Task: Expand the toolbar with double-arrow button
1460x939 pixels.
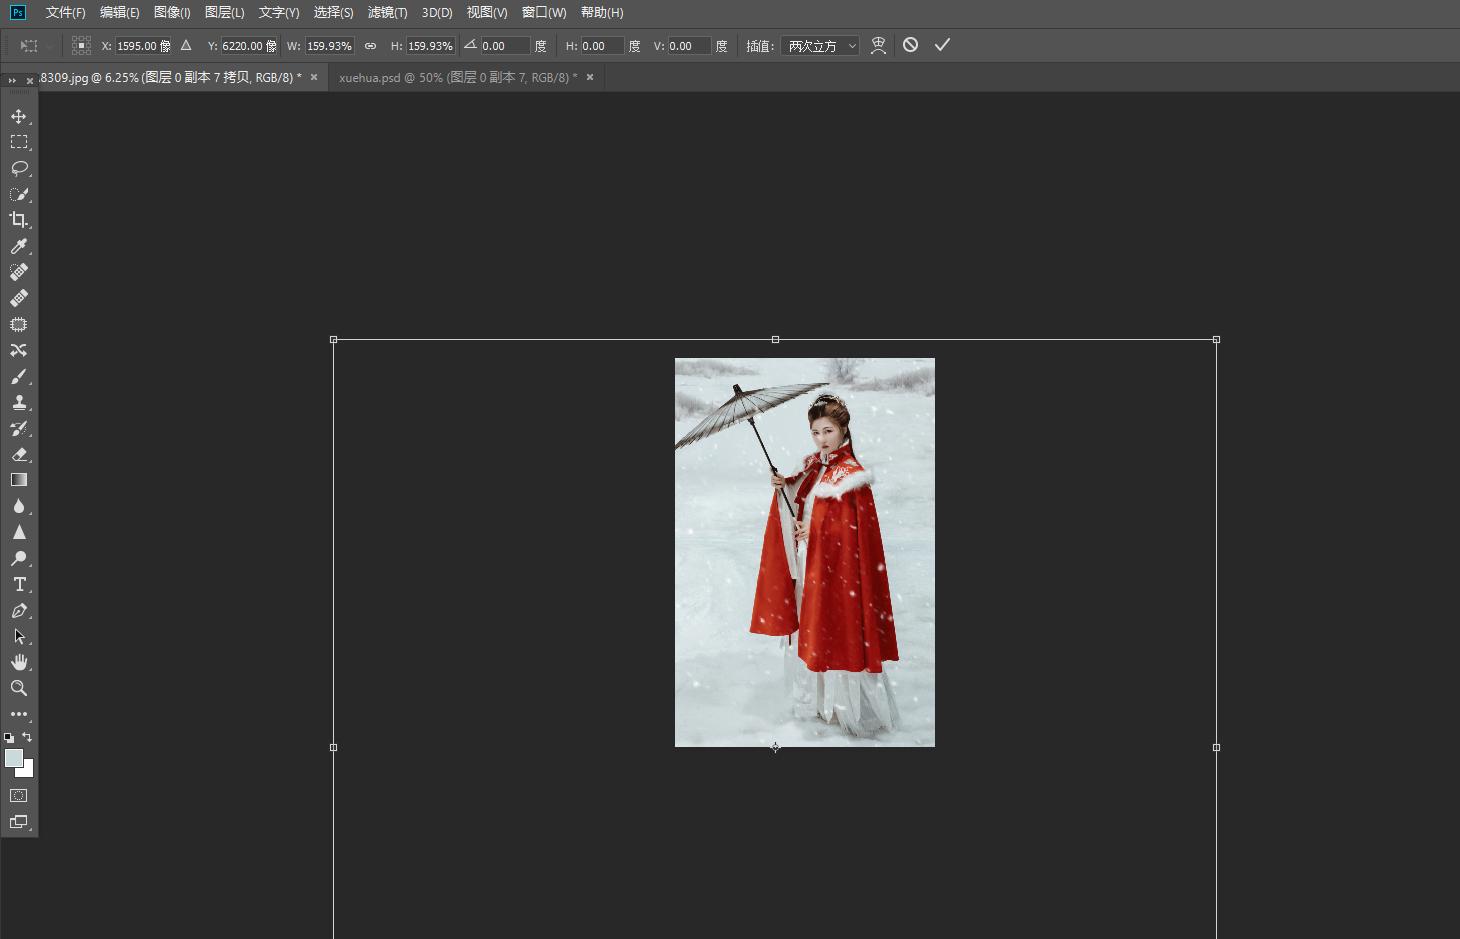Action: click(12, 80)
